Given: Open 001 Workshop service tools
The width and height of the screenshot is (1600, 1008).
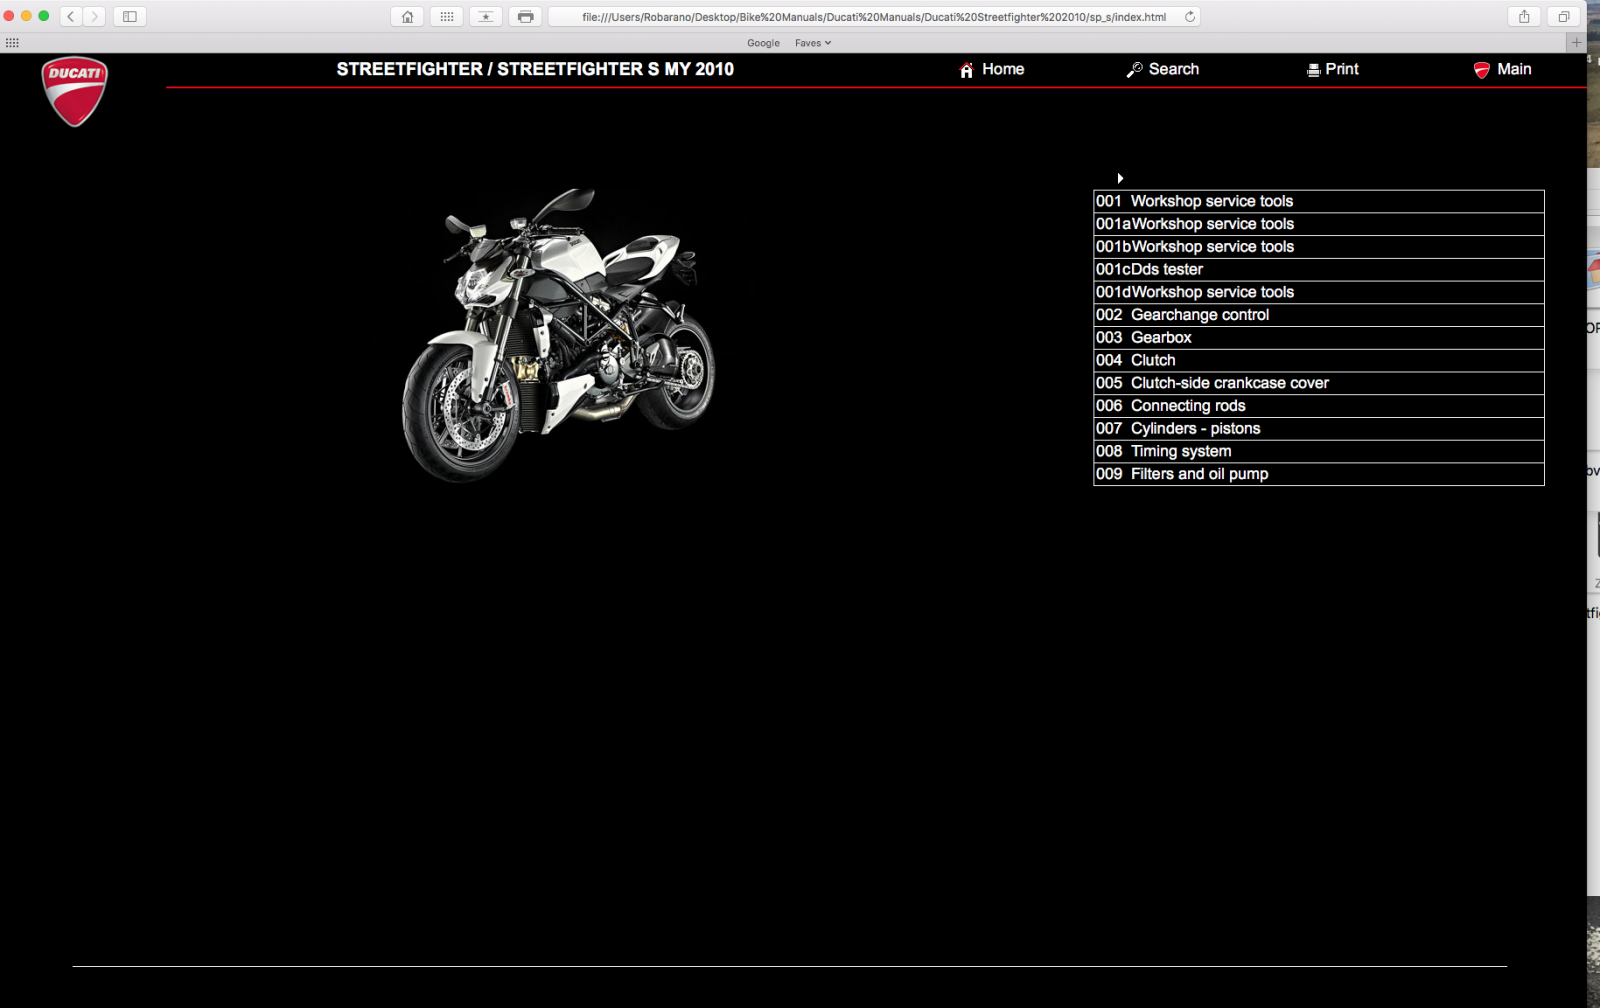Looking at the screenshot, I should click(x=1319, y=201).
